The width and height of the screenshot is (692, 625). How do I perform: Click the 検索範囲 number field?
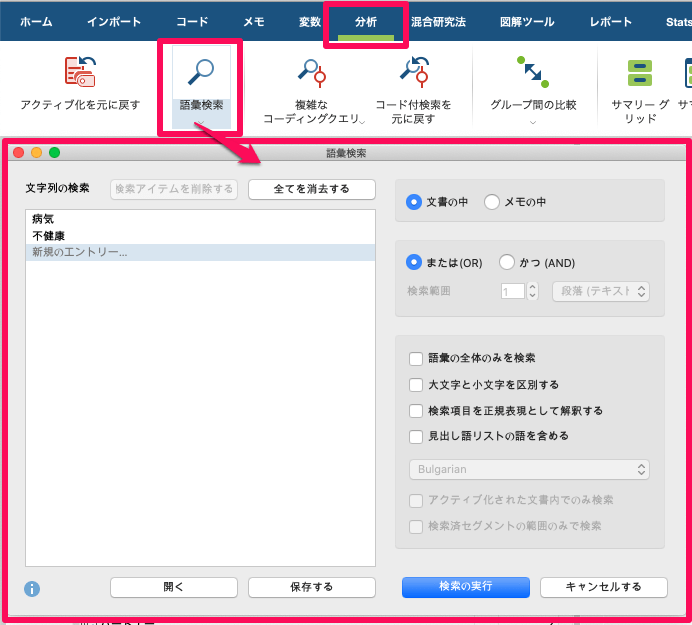click(x=513, y=291)
